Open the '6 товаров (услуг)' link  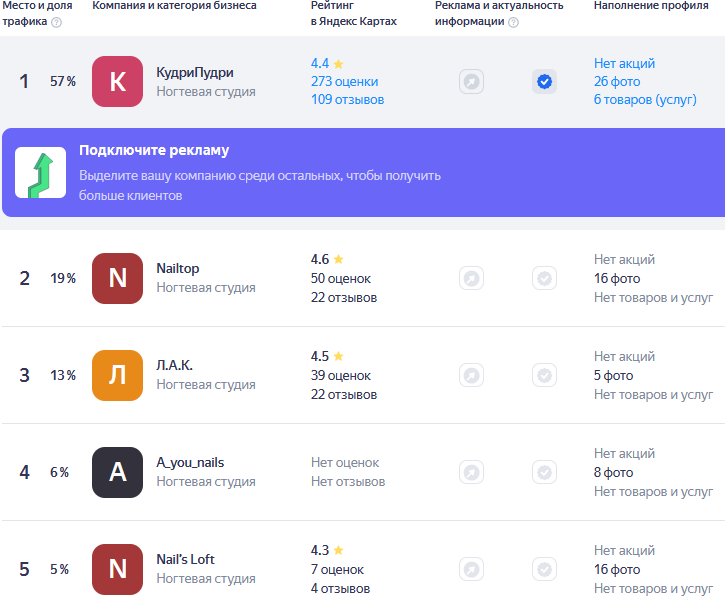tap(645, 99)
